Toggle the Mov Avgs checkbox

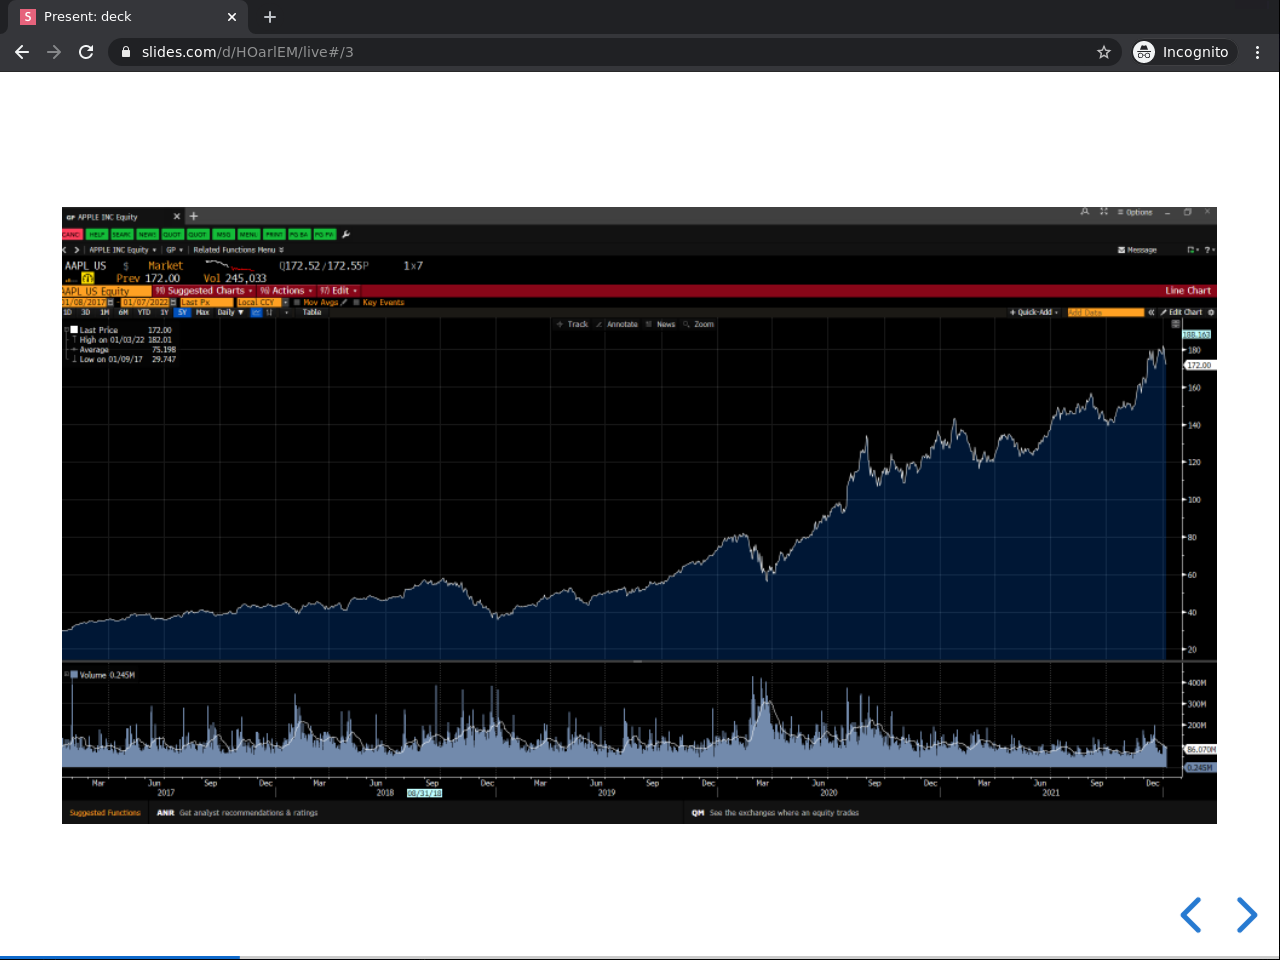point(297,302)
